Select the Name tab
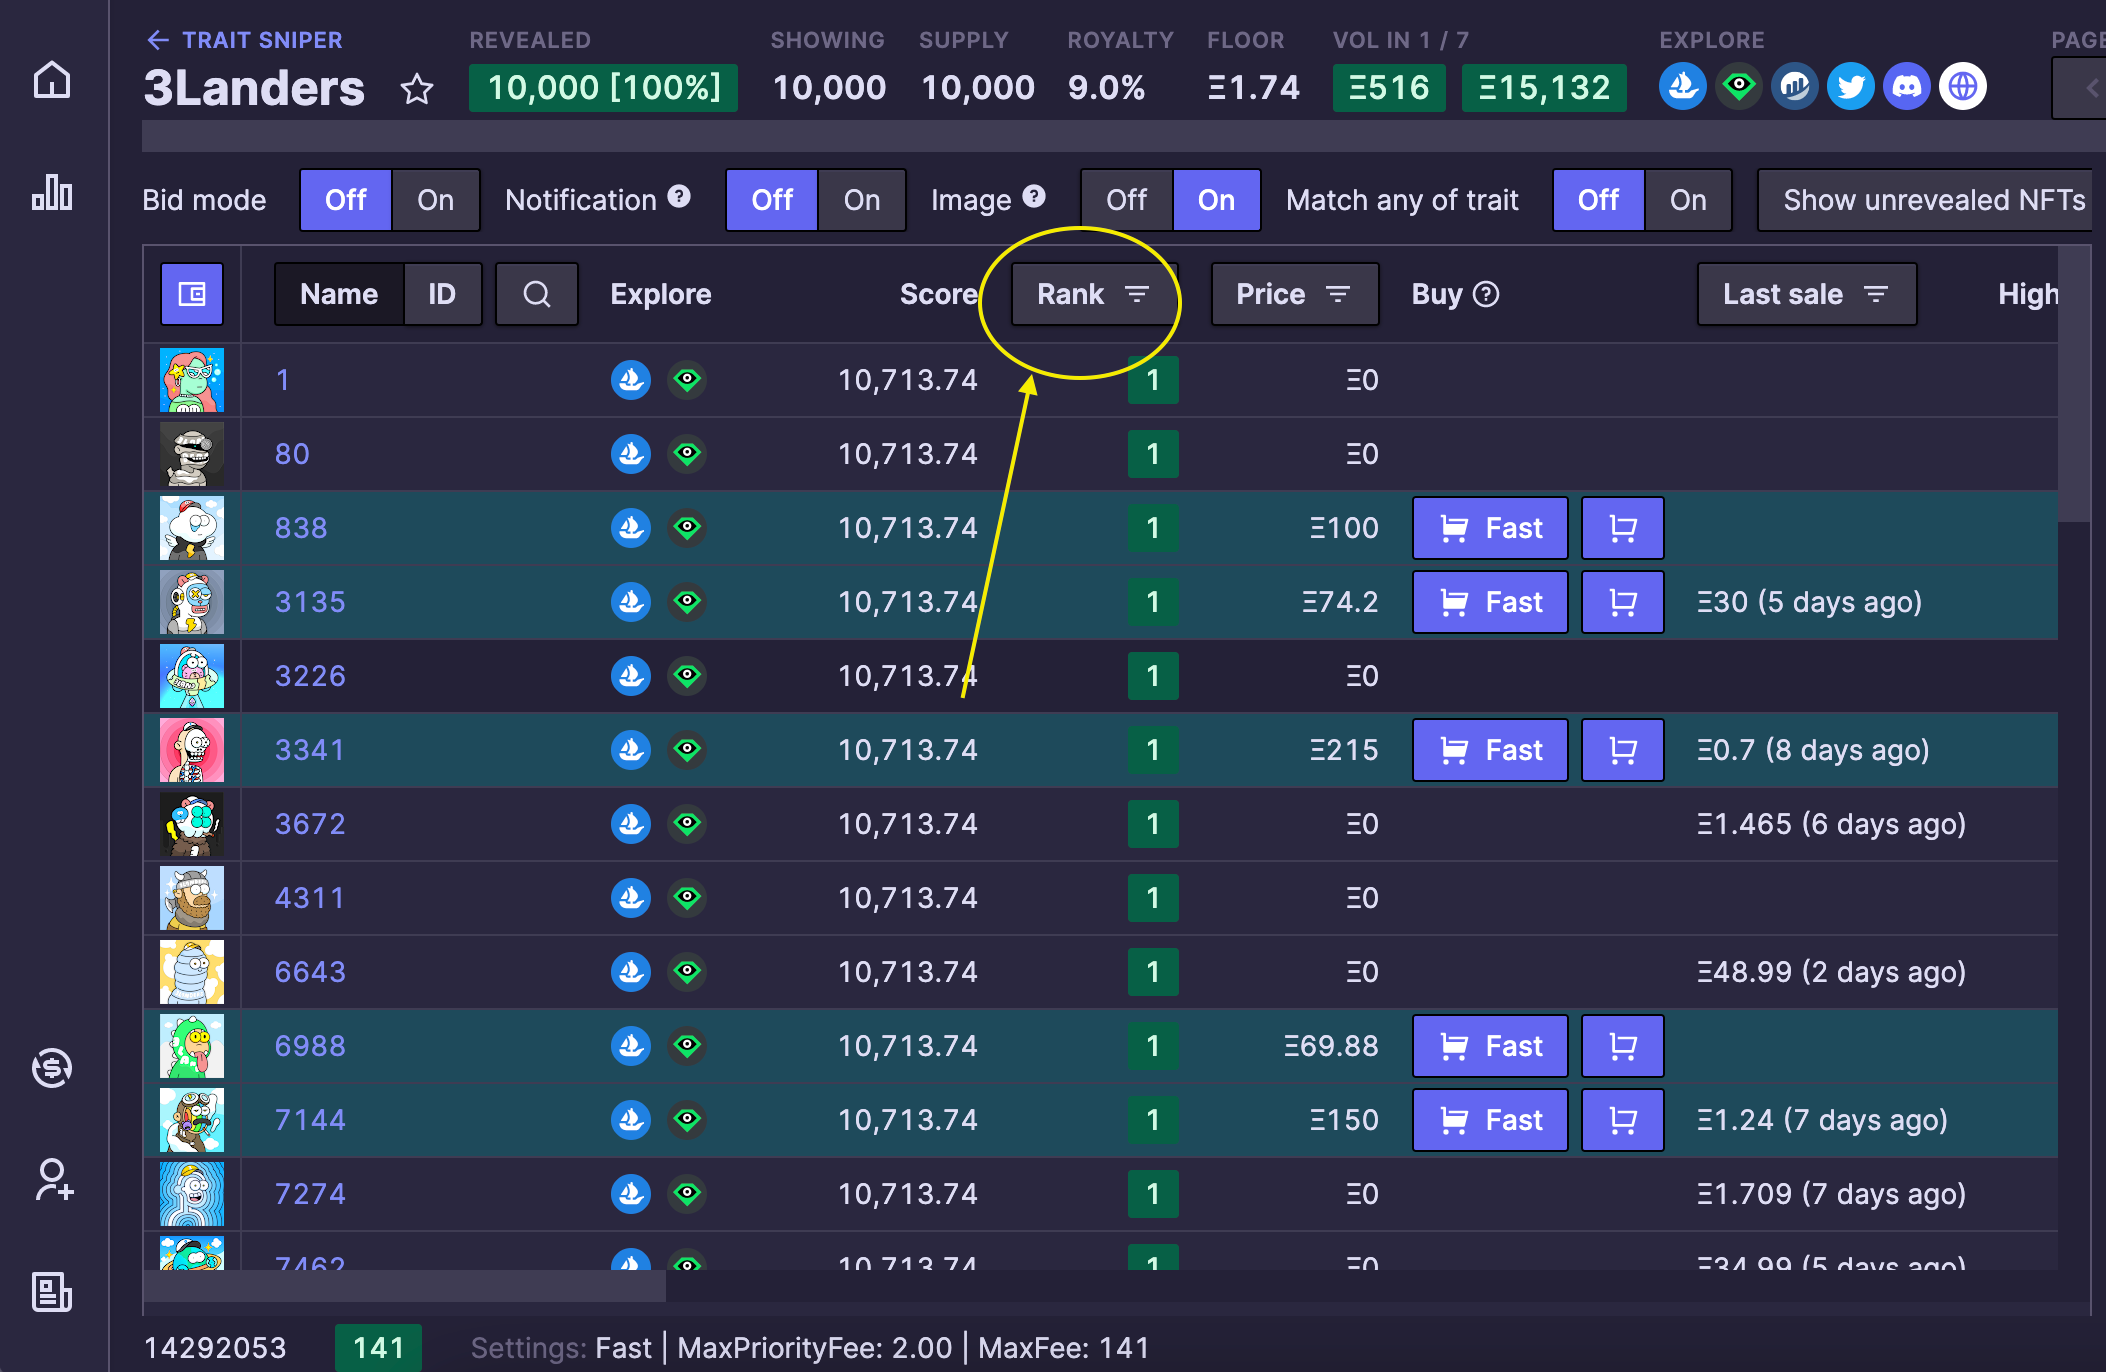Image resolution: width=2106 pixels, height=1372 pixels. coord(339,294)
